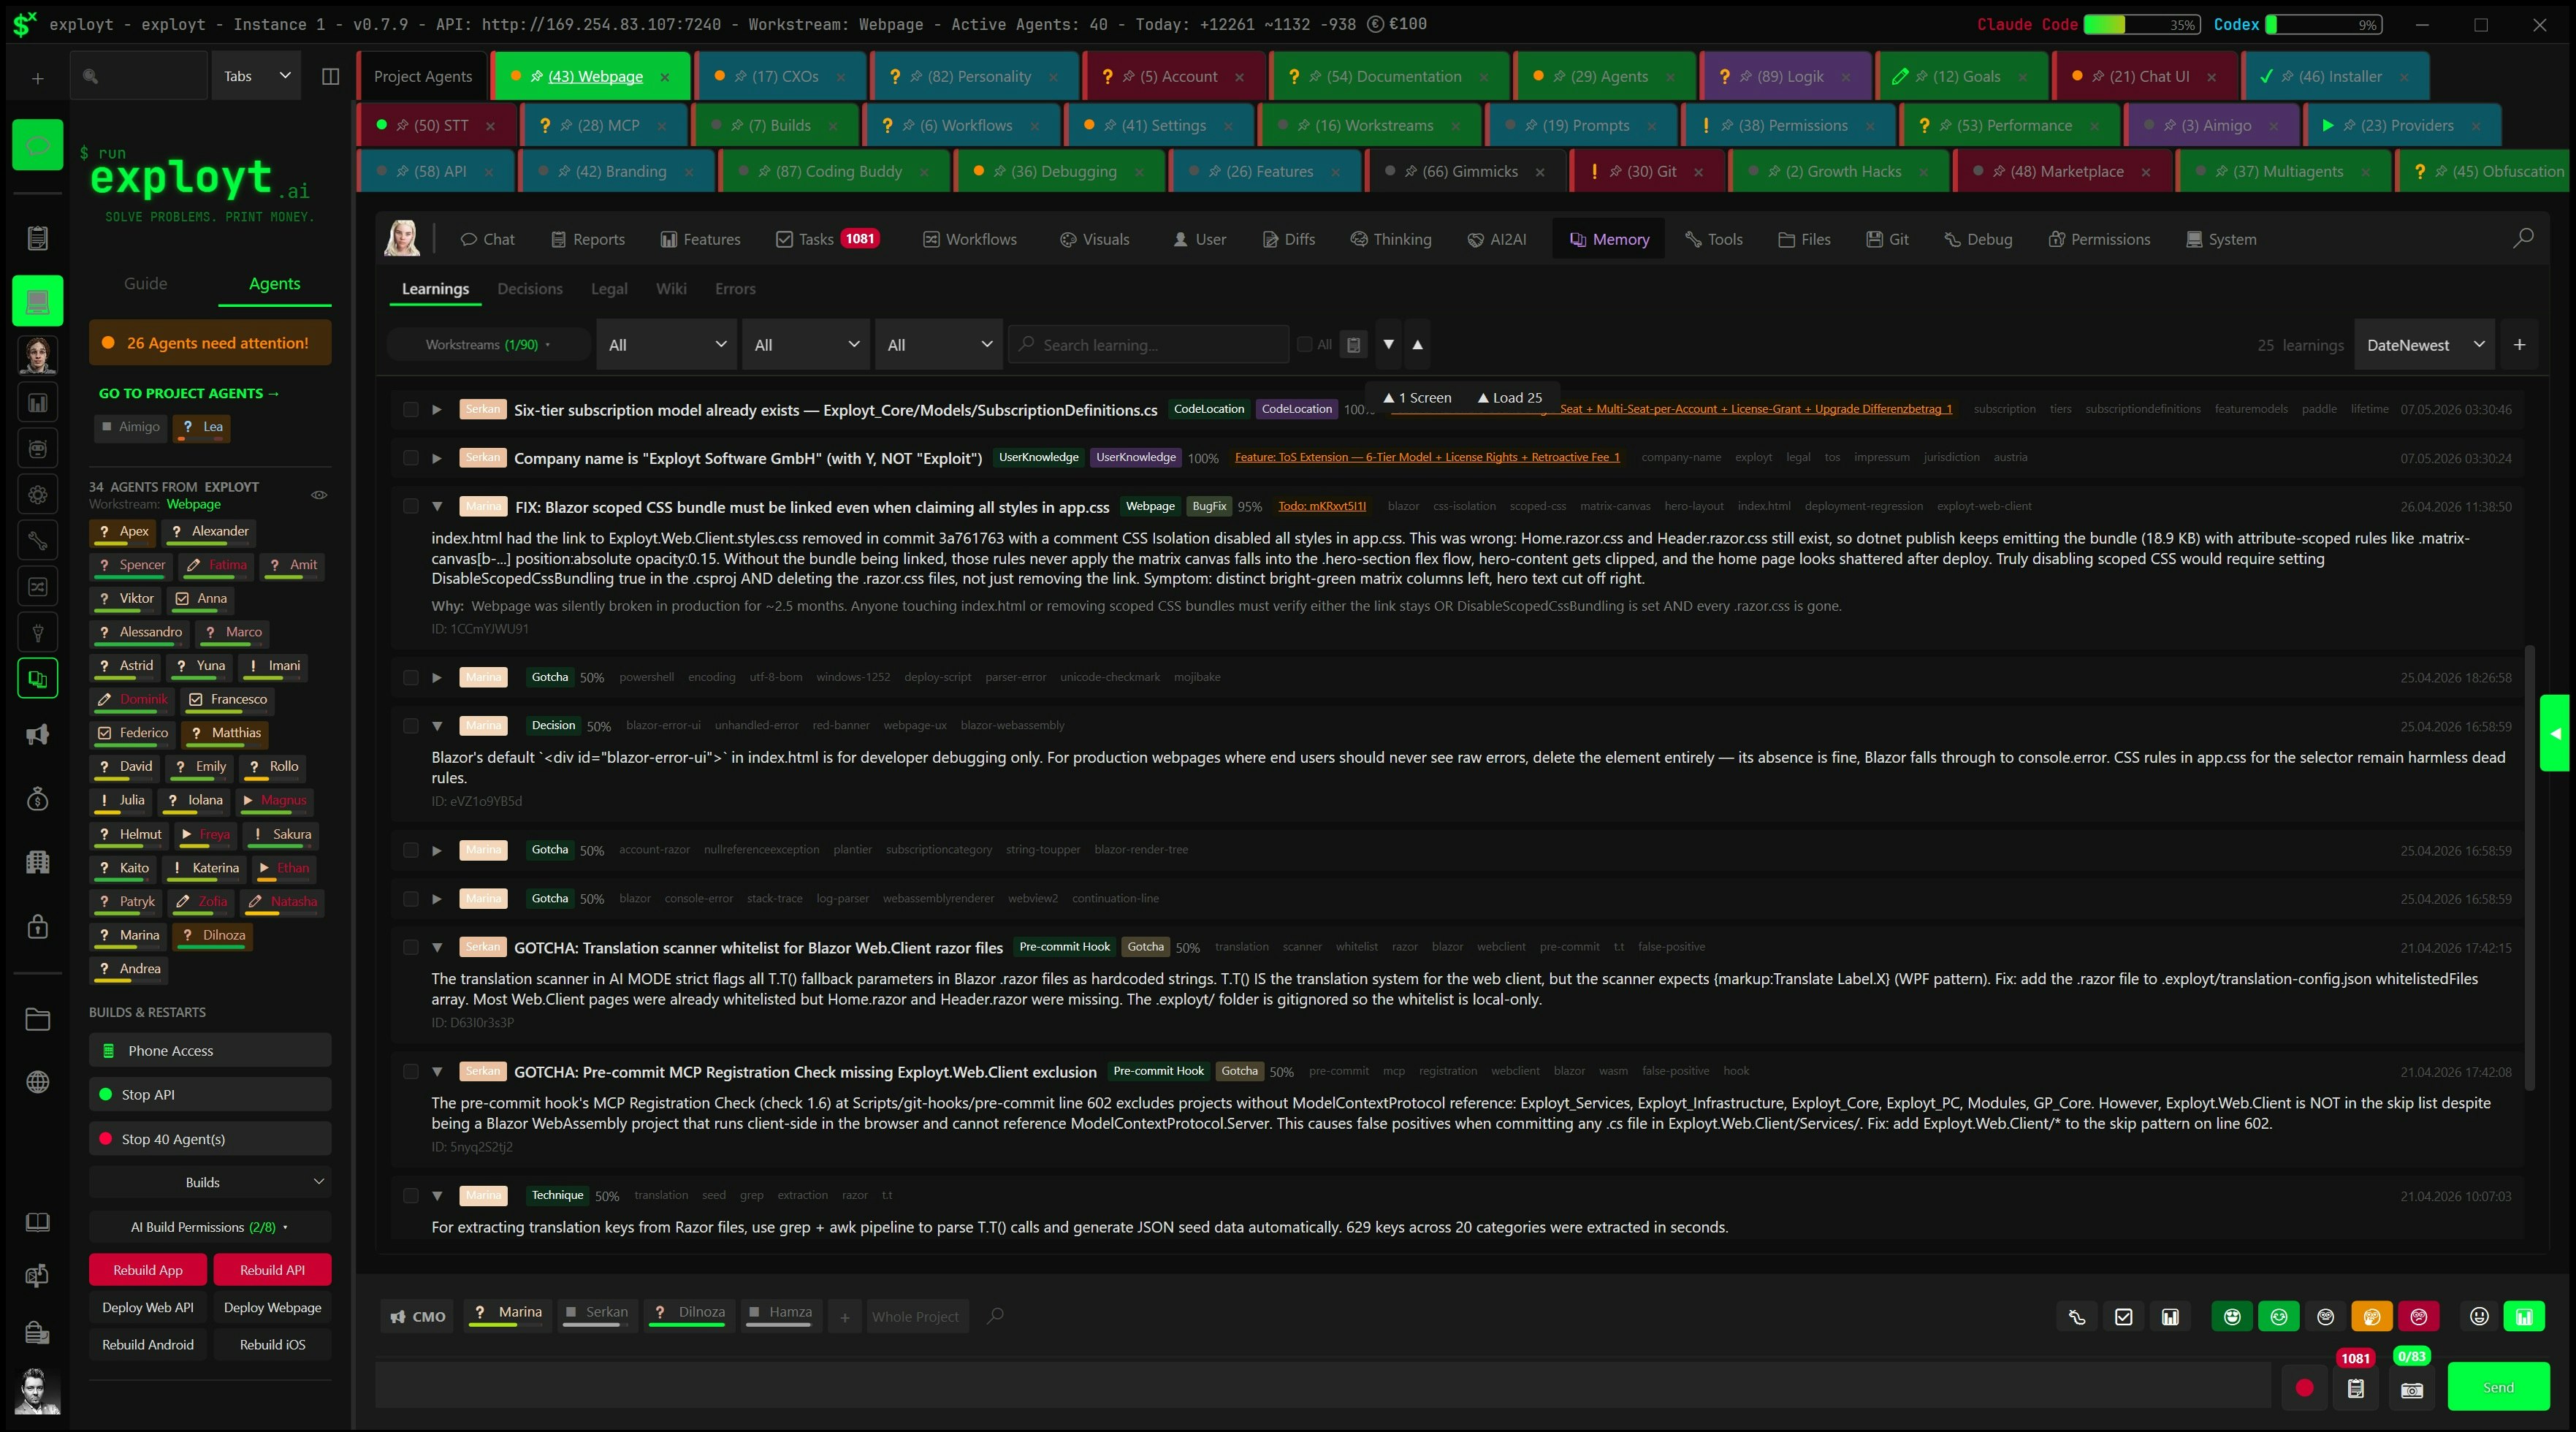Check the Six-tier subscription model learning checkbox
This screenshot has width=2576, height=1432.
(x=410, y=410)
